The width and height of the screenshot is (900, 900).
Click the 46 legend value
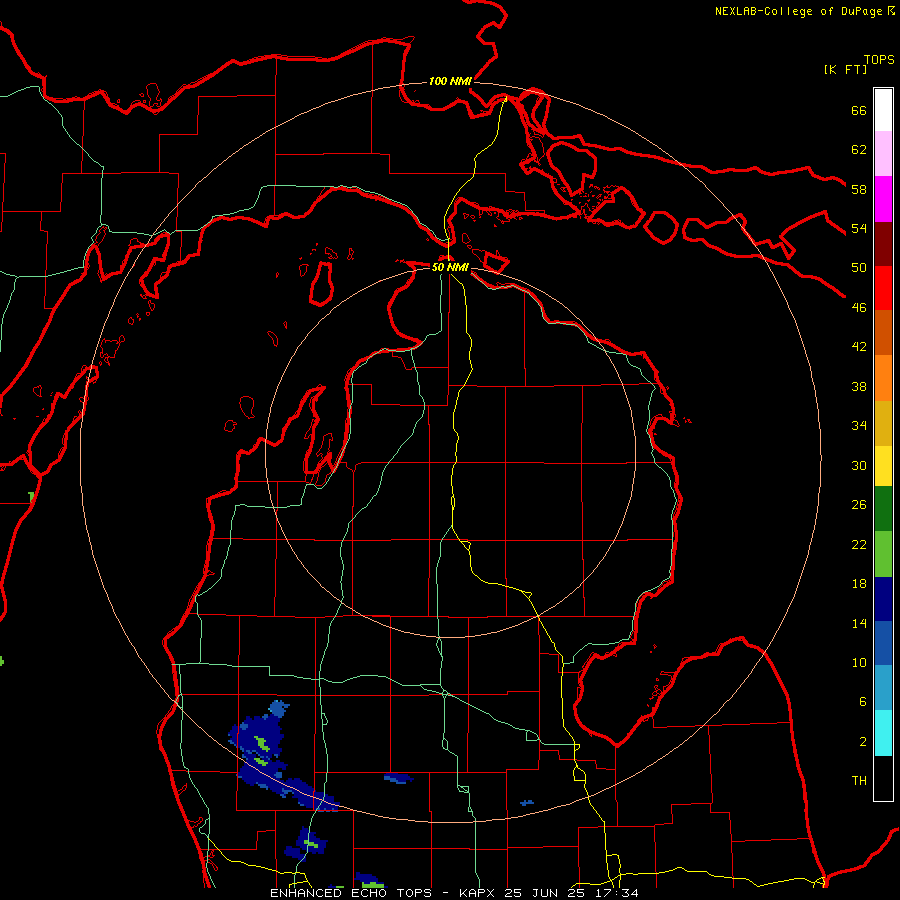point(859,308)
